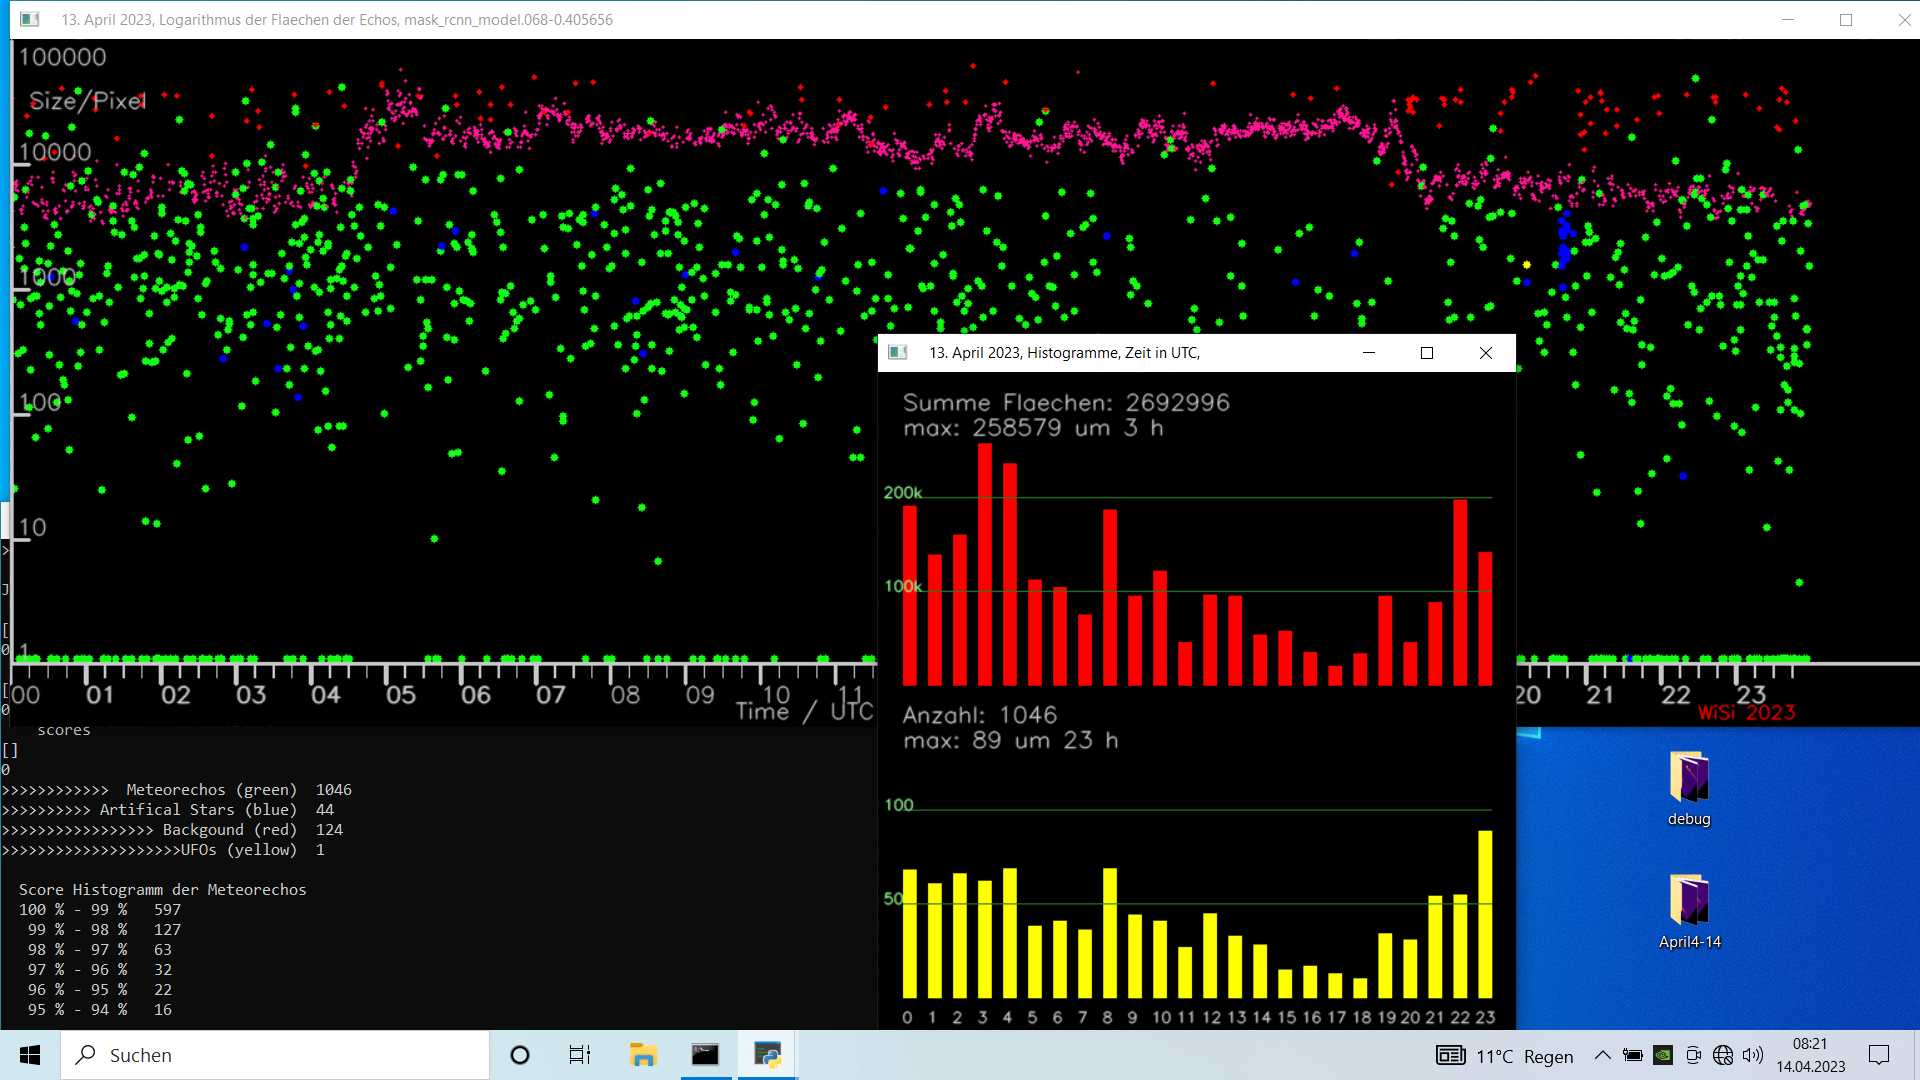The width and height of the screenshot is (1920, 1080).
Task: Open Task View in the taskbar
Action: [x=580, y=1055]
